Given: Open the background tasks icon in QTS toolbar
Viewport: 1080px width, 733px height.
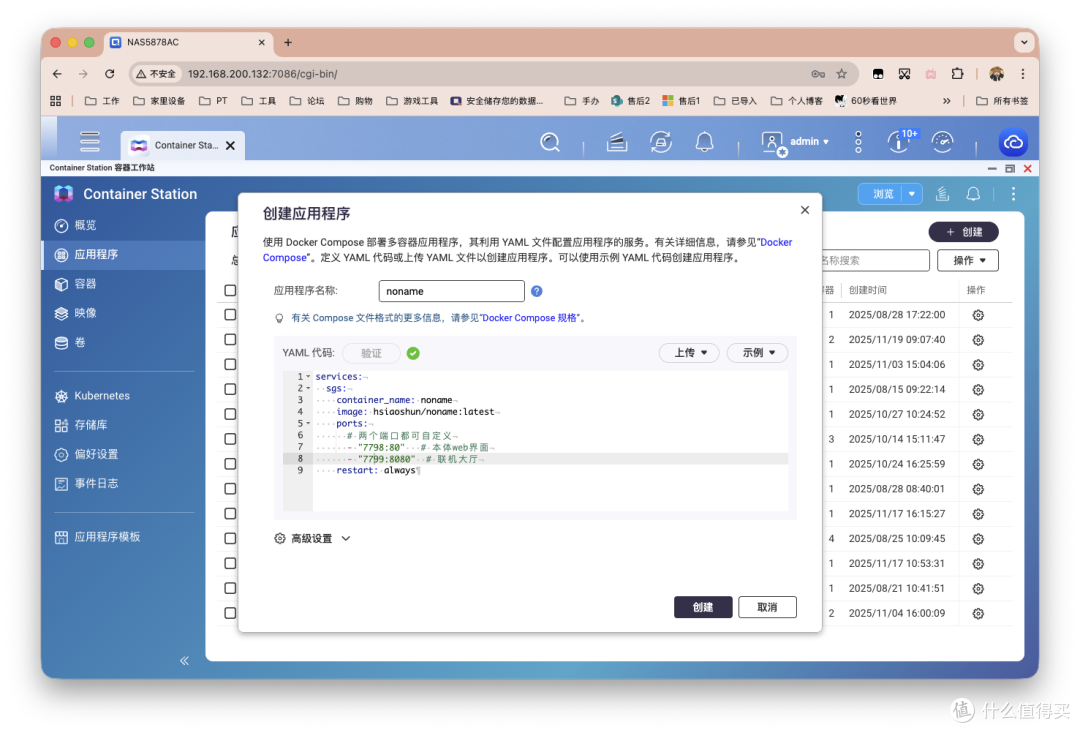Looking at the screenshot, I should (x=616, y=143).
